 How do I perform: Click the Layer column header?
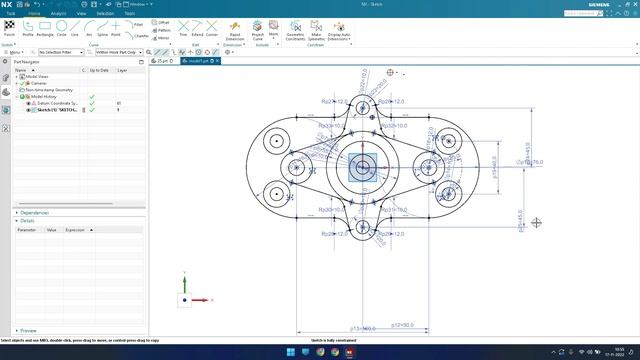click(122, 70)
